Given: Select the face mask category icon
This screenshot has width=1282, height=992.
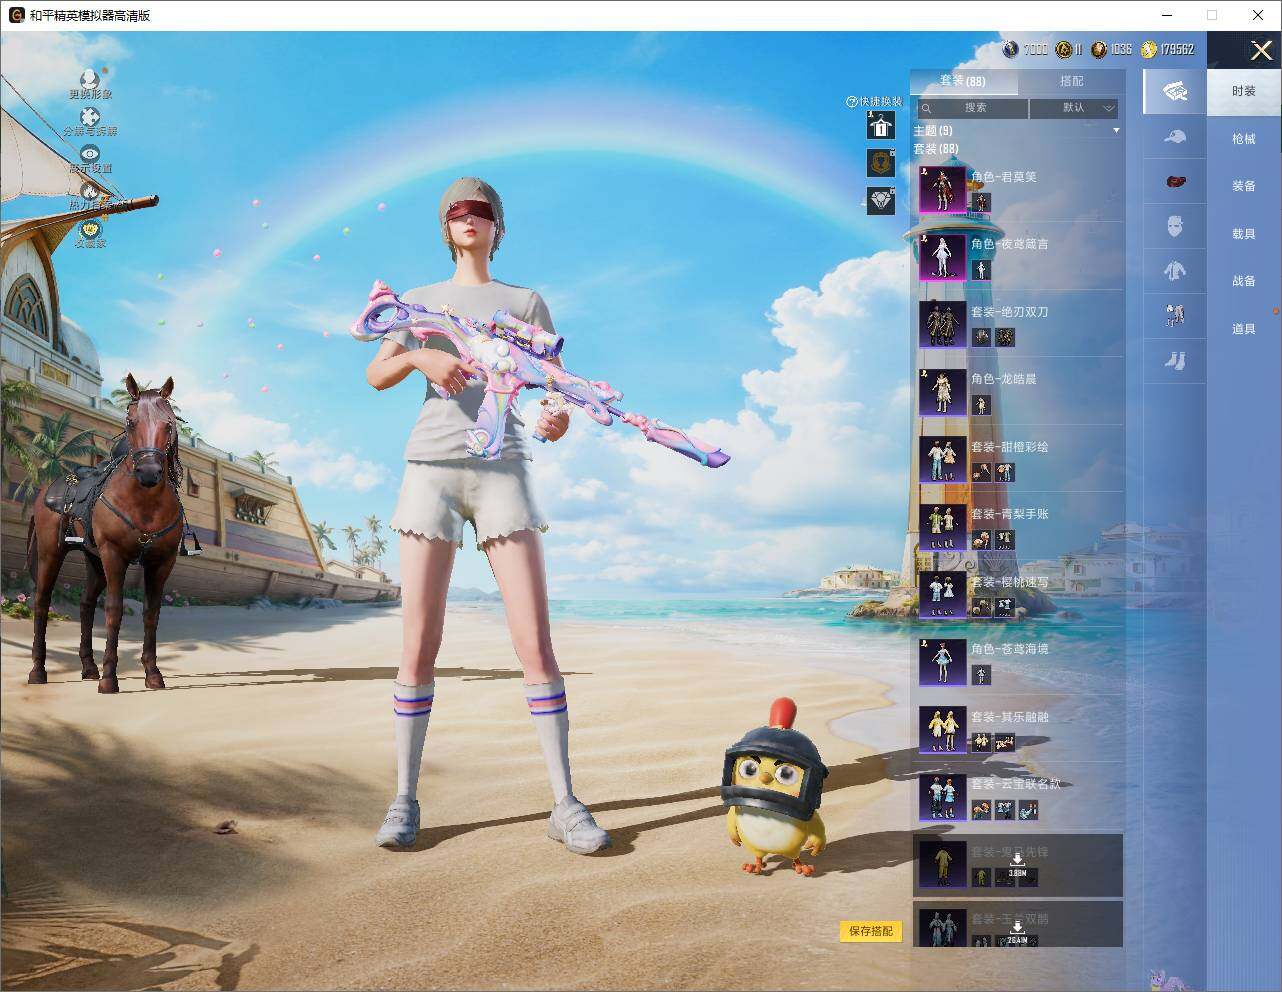Looking at the screenshot, I should 1175,226.
